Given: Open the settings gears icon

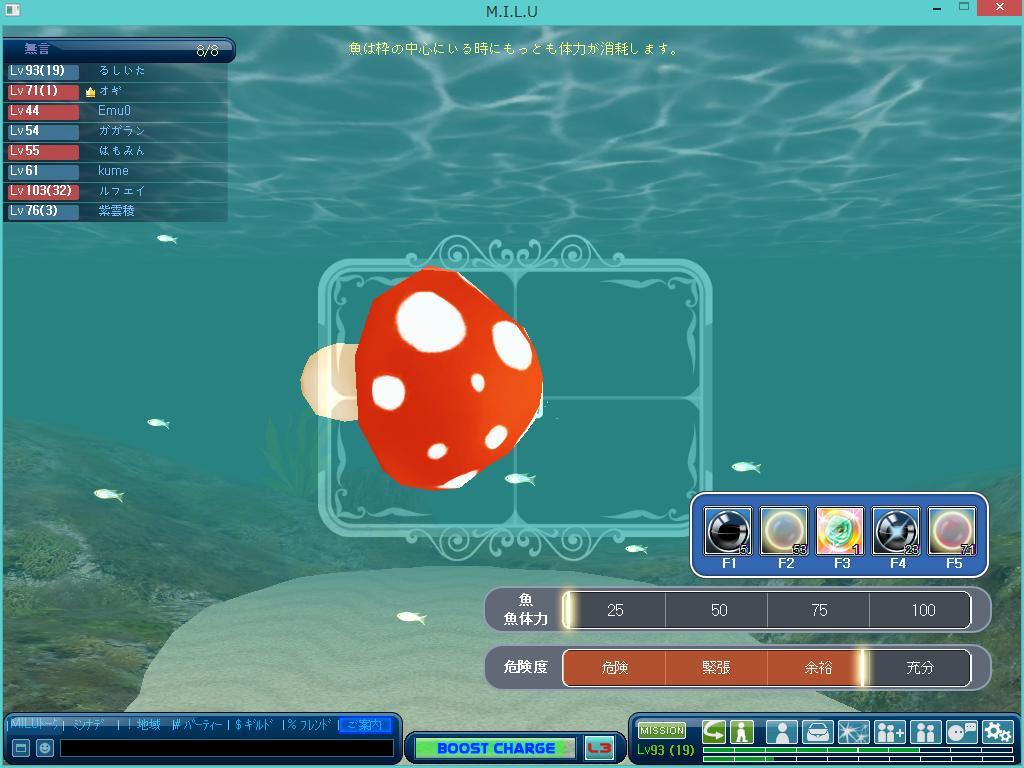Looking at the screenshot, I should point(997,732).
